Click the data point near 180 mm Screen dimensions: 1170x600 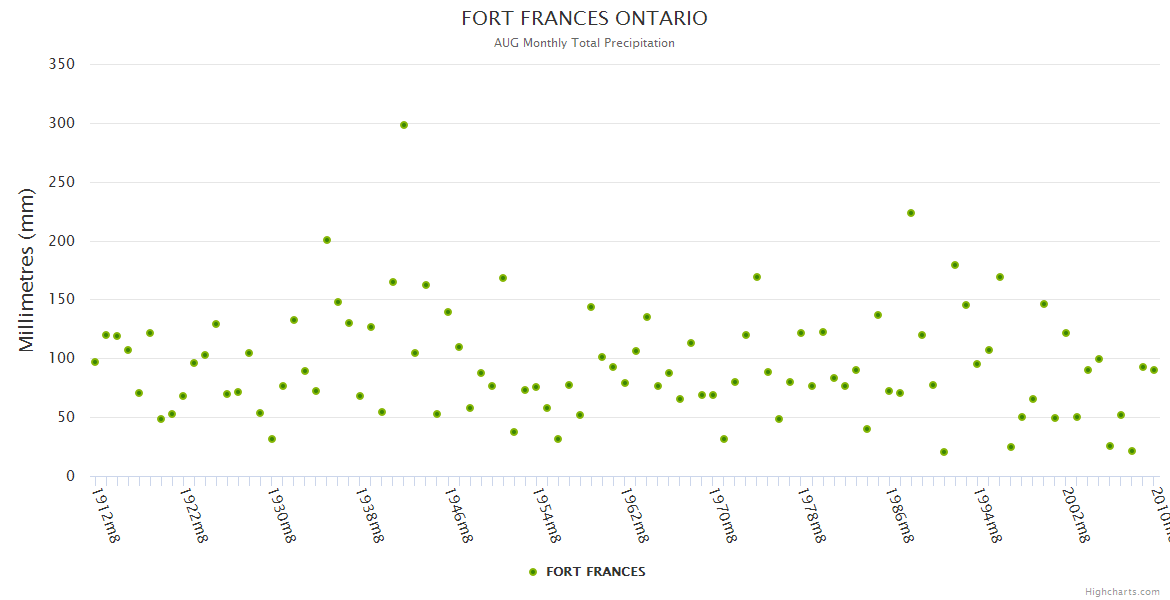pos(955,265)
